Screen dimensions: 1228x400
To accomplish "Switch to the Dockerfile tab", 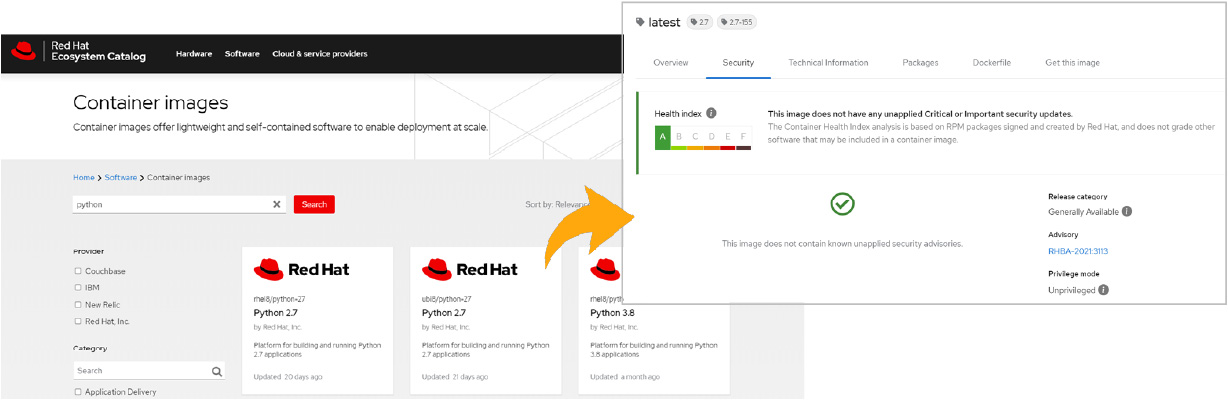I will 991,63.
